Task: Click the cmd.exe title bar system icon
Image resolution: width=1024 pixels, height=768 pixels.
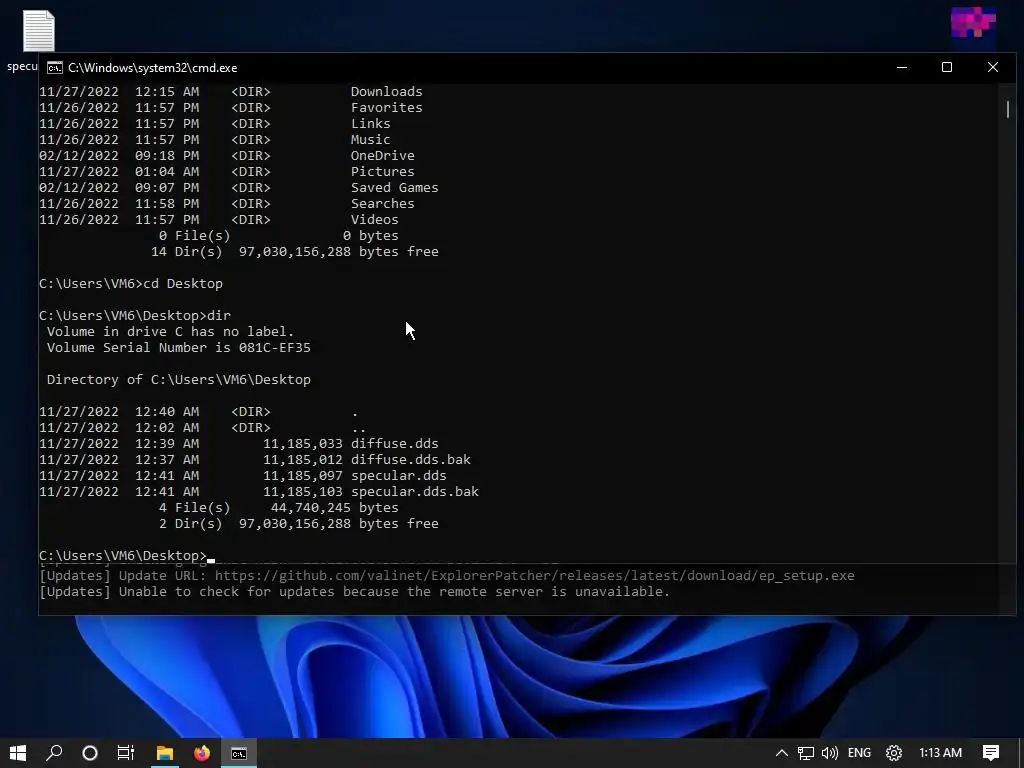Action: click(x=55, y=68)
